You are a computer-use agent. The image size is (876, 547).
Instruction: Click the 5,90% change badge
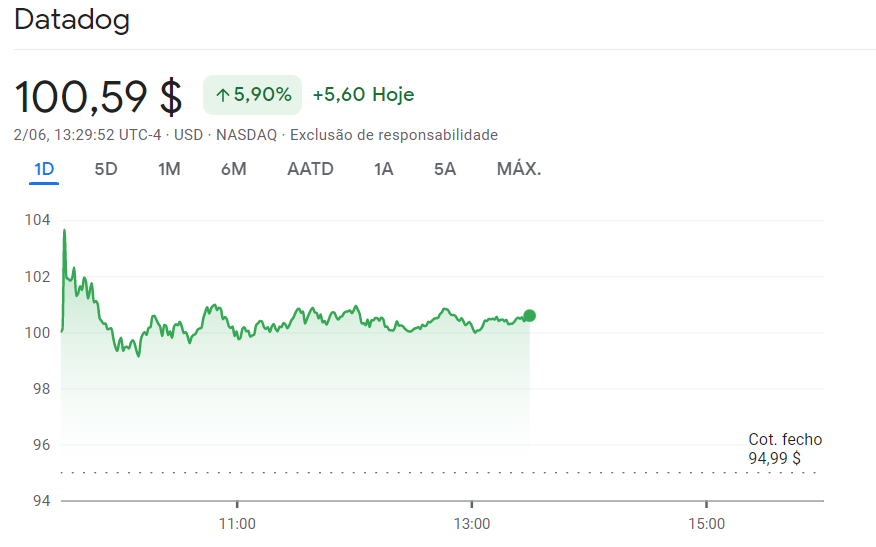click(253, 95)
